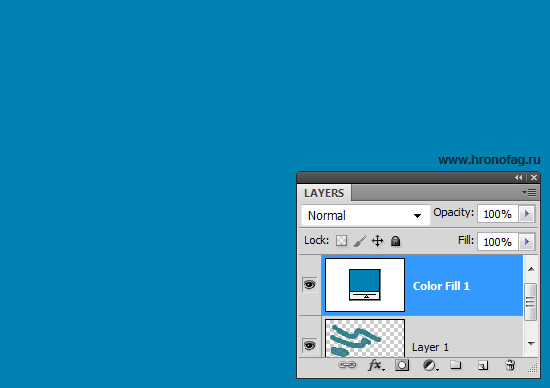
Task: Hide the Layer 1 layer
Action: 309,346
